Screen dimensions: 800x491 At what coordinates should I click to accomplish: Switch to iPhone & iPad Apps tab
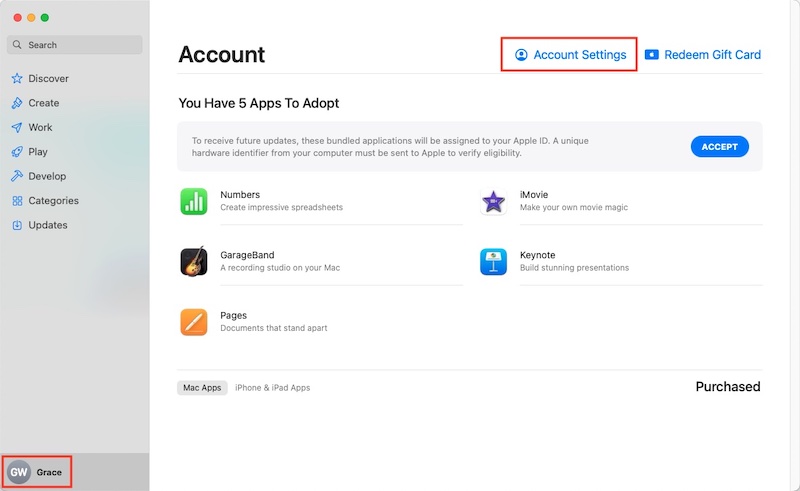272,388
